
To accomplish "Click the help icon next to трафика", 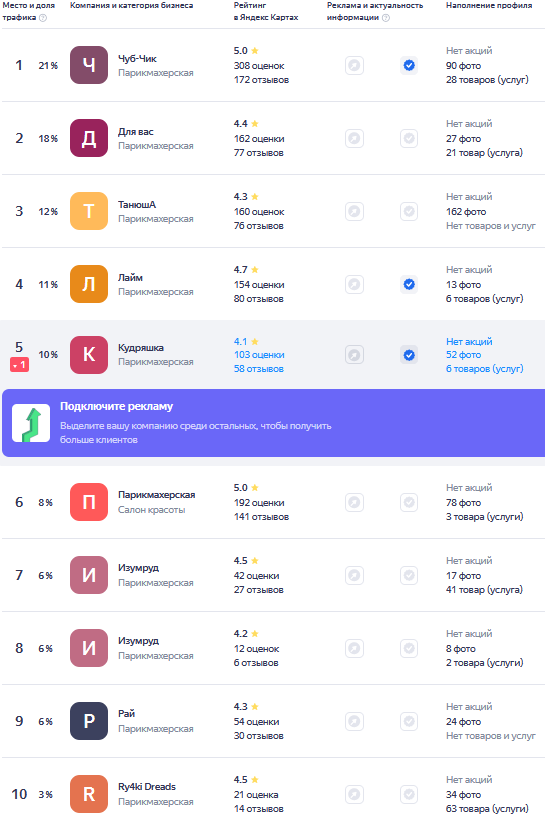I will tap(43, 18).
